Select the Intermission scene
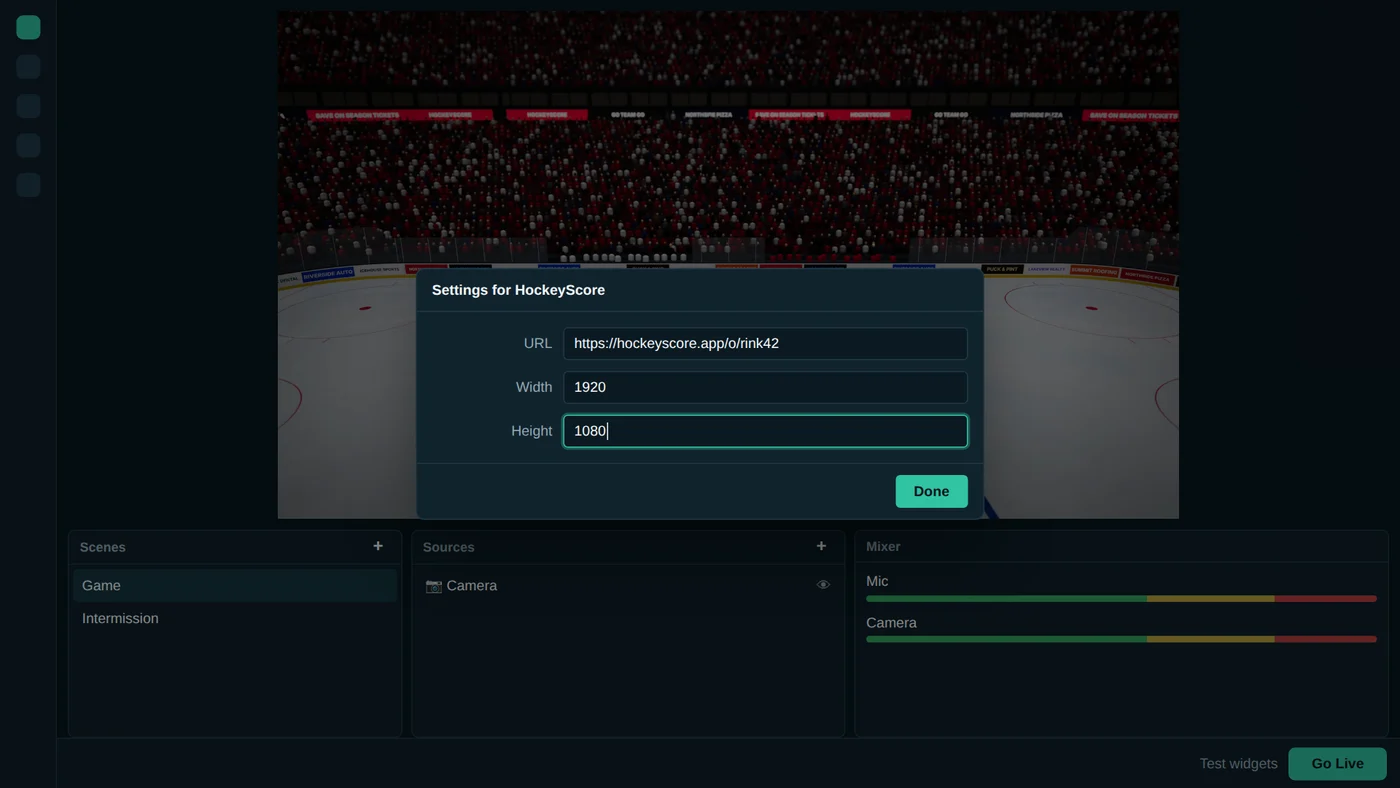Screen dimensions: 1400x788 pyautogui.click(x=235, y=619)
